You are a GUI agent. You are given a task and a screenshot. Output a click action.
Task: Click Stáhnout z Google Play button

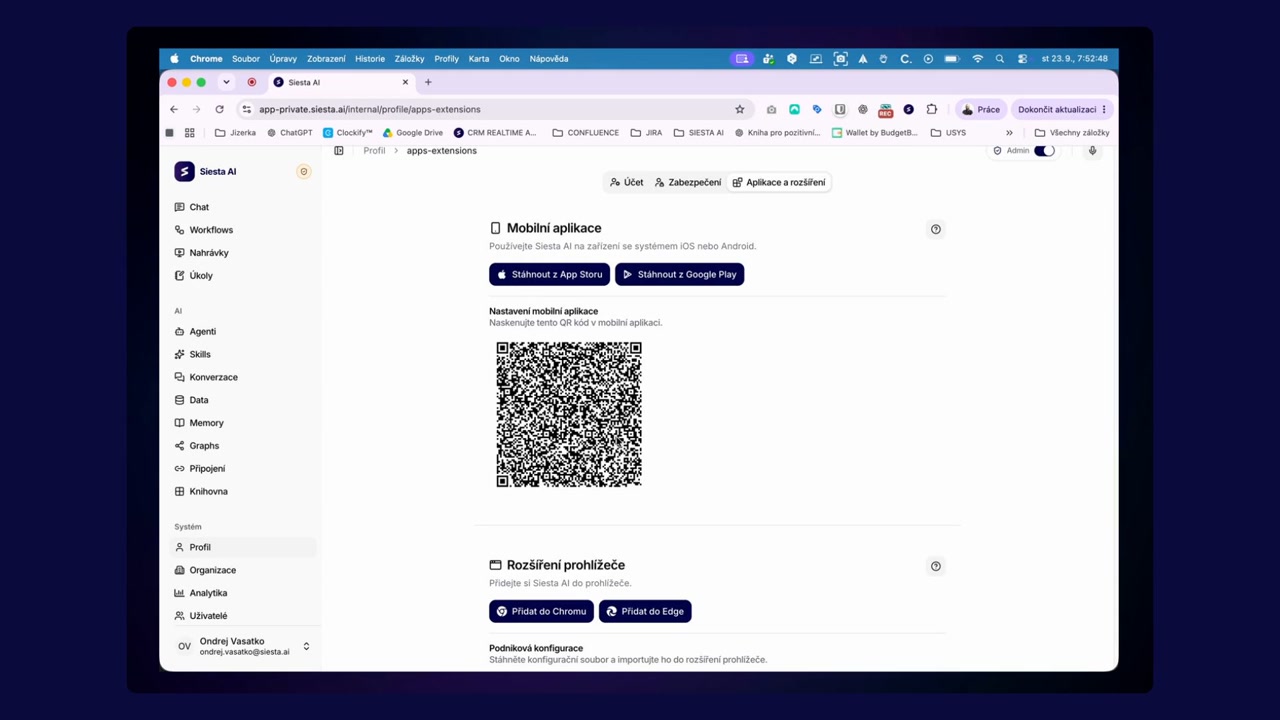679,274
